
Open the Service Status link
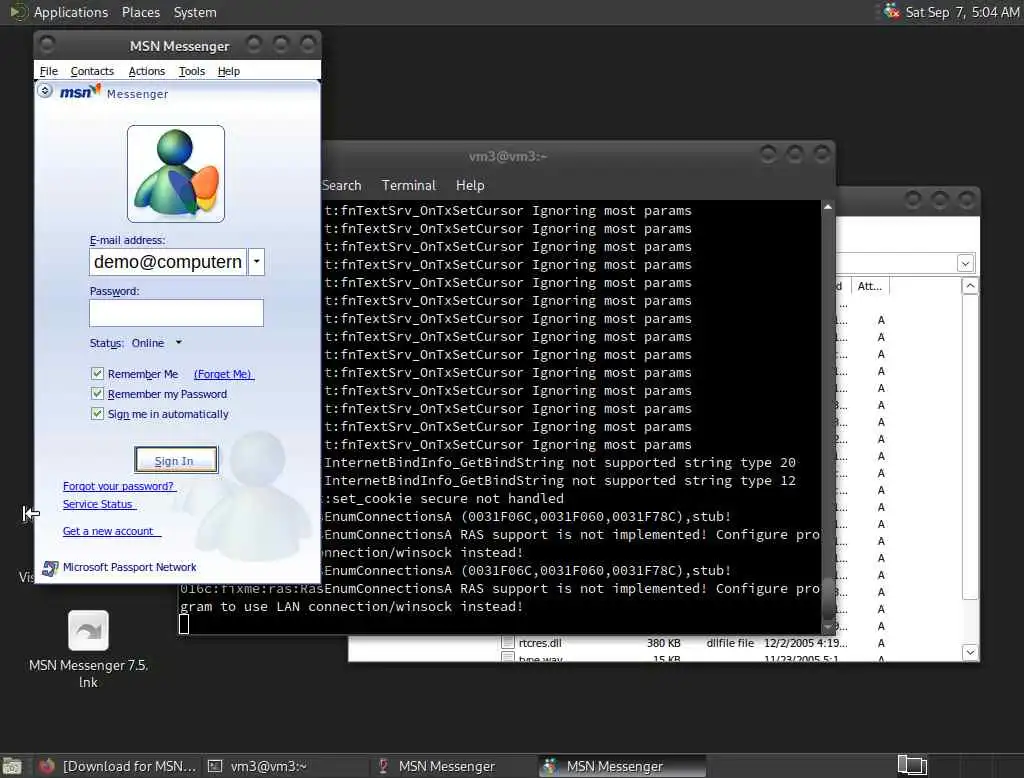(x=99, y=504)
